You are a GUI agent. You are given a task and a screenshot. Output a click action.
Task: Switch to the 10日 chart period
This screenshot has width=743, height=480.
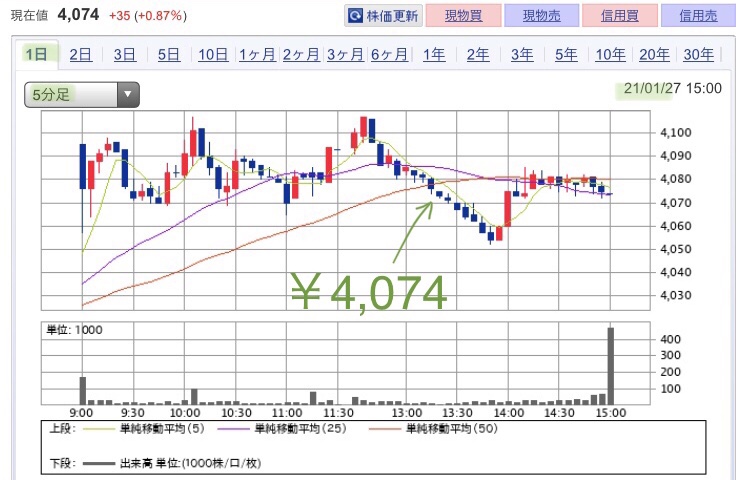(213, 55)
